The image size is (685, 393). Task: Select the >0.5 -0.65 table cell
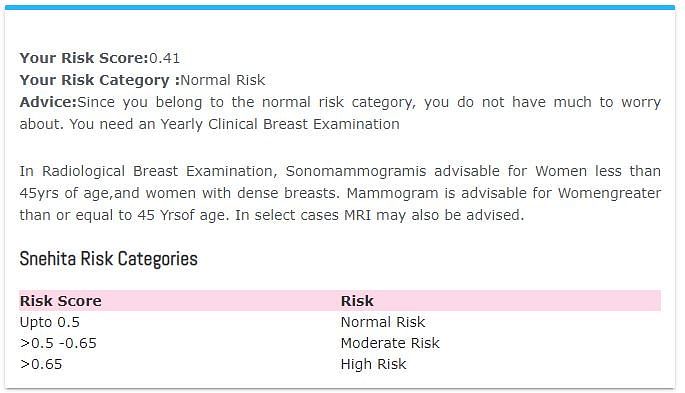click(x=58, y=343)
